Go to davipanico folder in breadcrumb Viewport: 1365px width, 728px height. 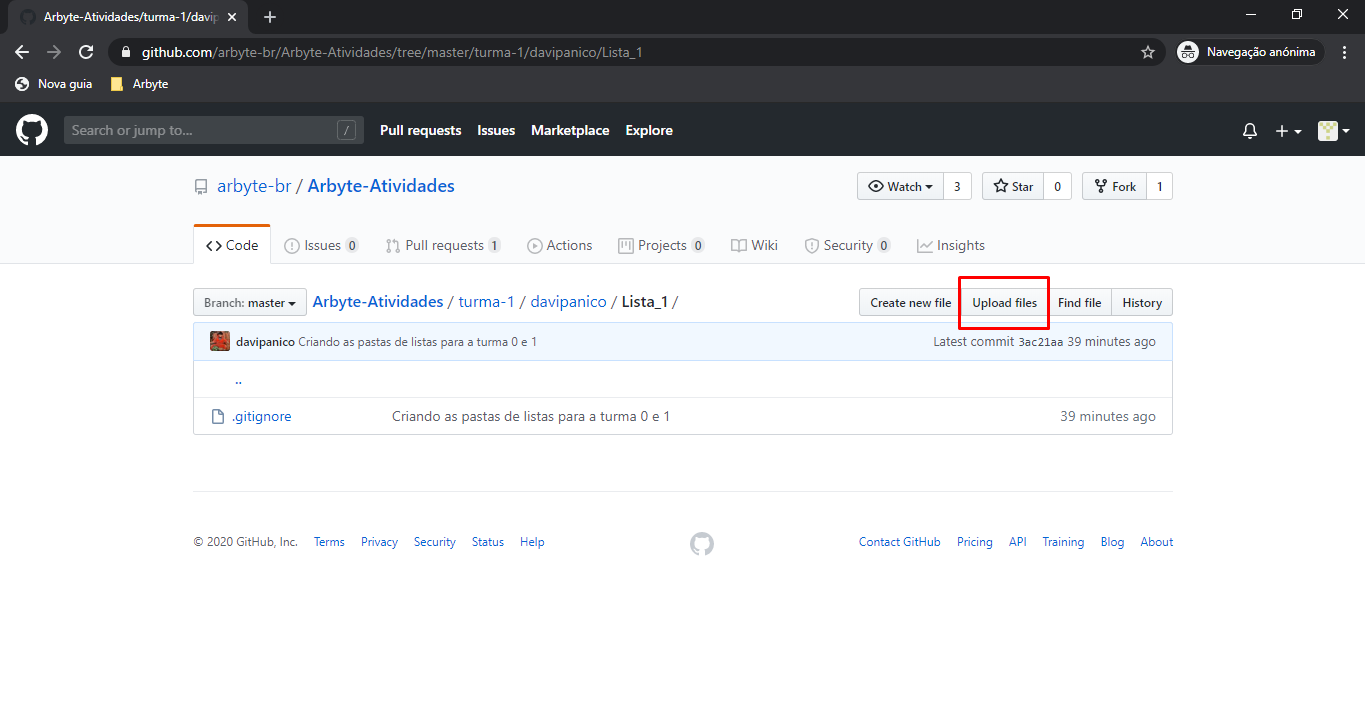(x=568, y=302)
